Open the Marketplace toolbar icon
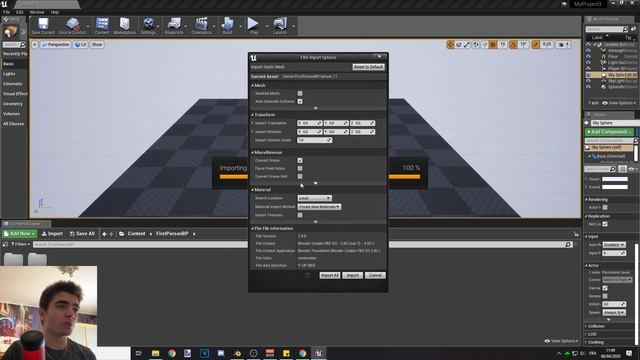Viewport: 640px width, 360px height. click(x=124, y=25)
